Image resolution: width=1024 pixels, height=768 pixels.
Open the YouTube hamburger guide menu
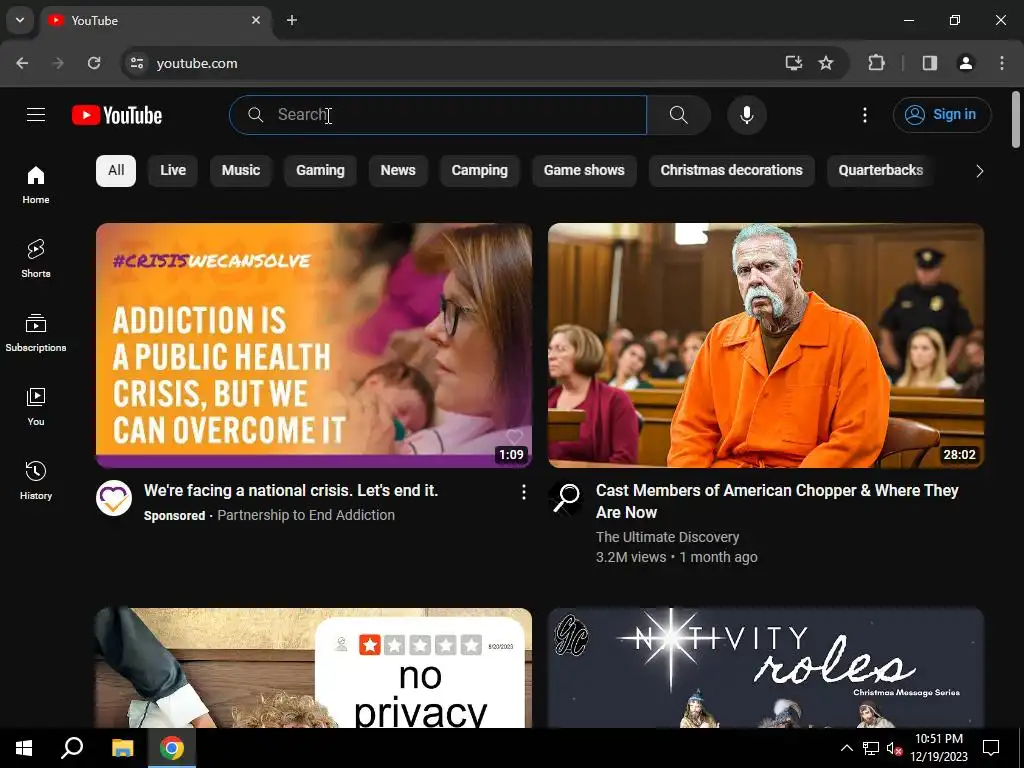click(x=36, y=115)
